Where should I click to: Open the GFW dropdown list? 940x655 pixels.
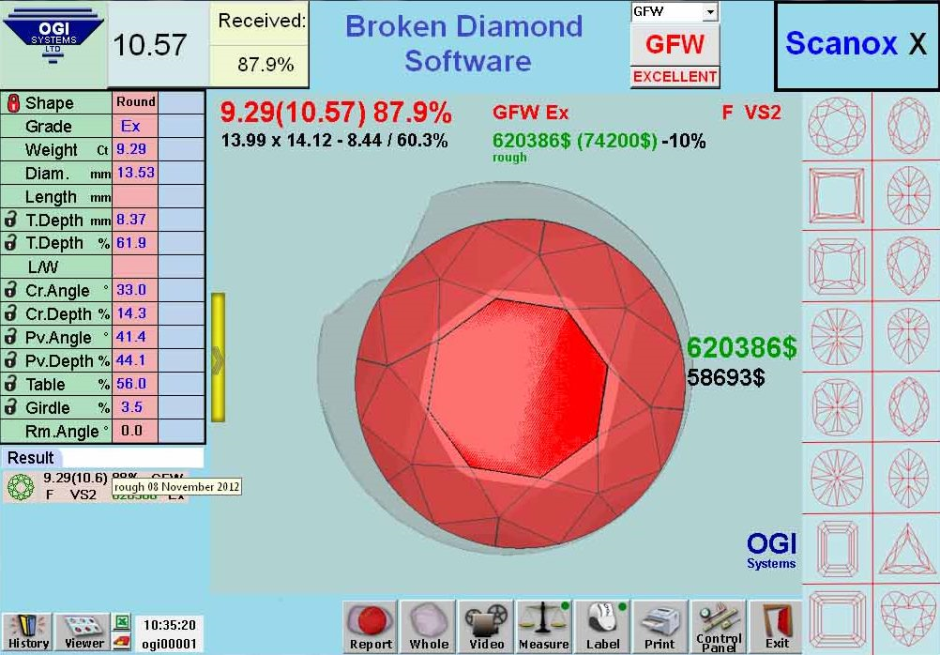pos(711,12)
